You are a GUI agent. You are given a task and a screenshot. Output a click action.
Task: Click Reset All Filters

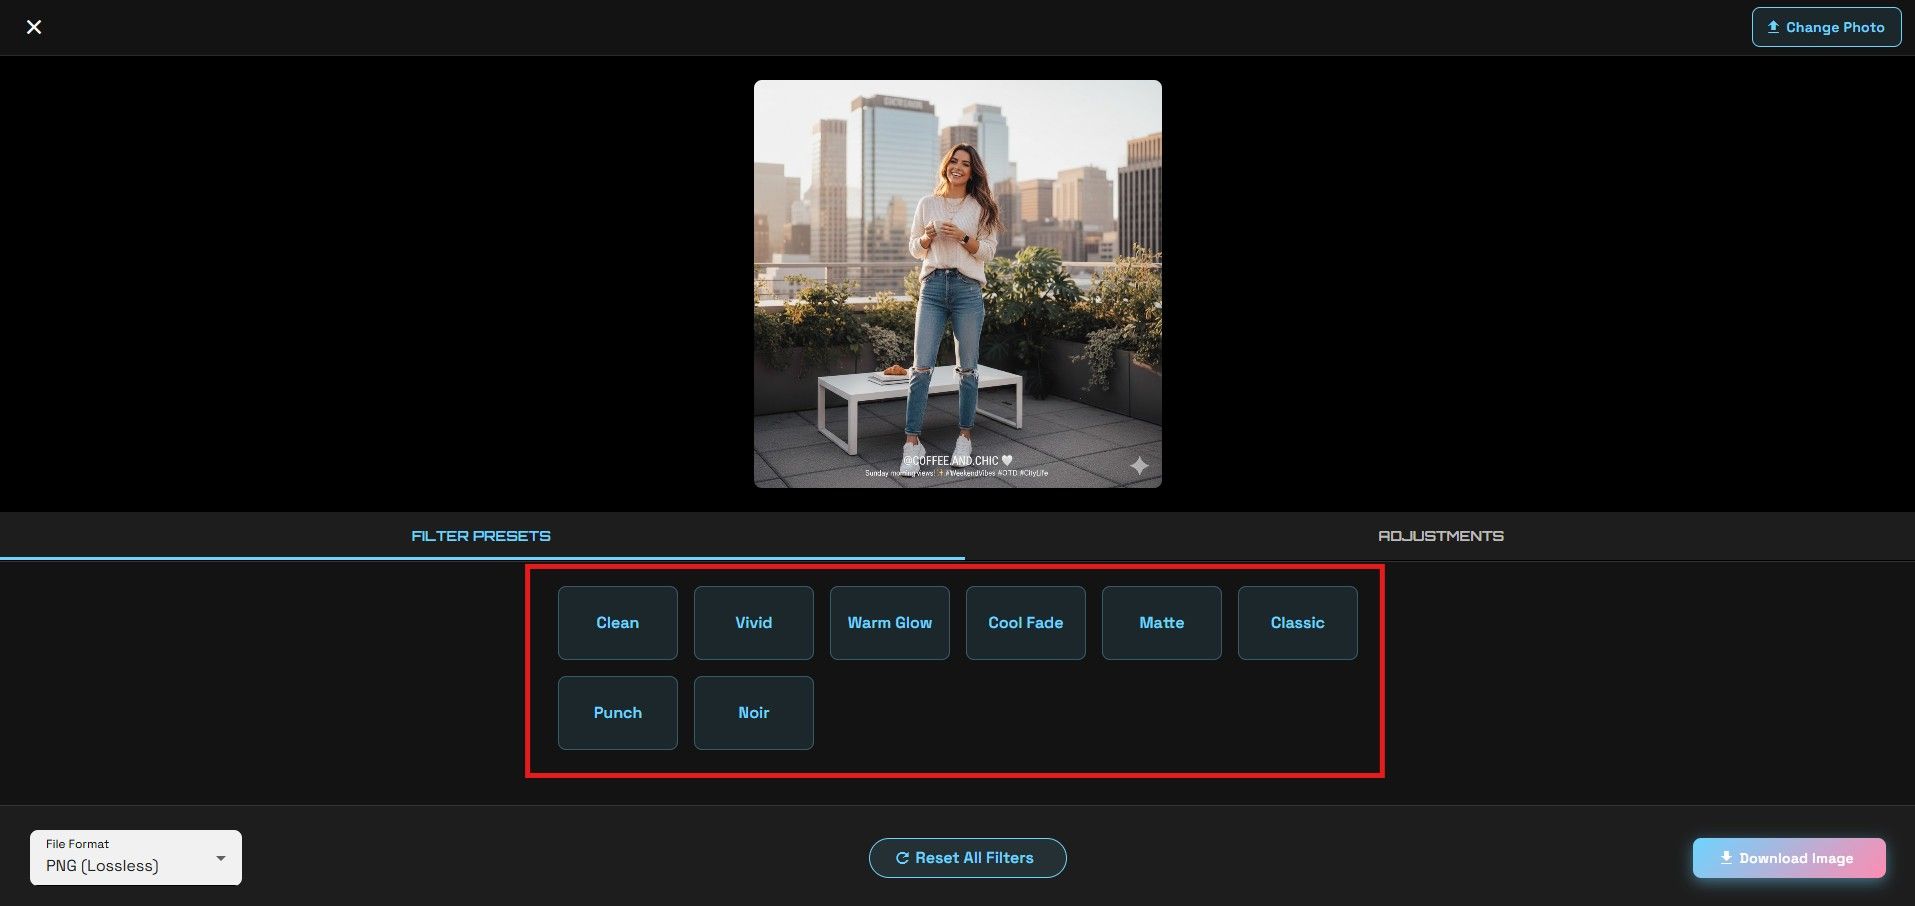pyautogui.click(x=967, y=858)
